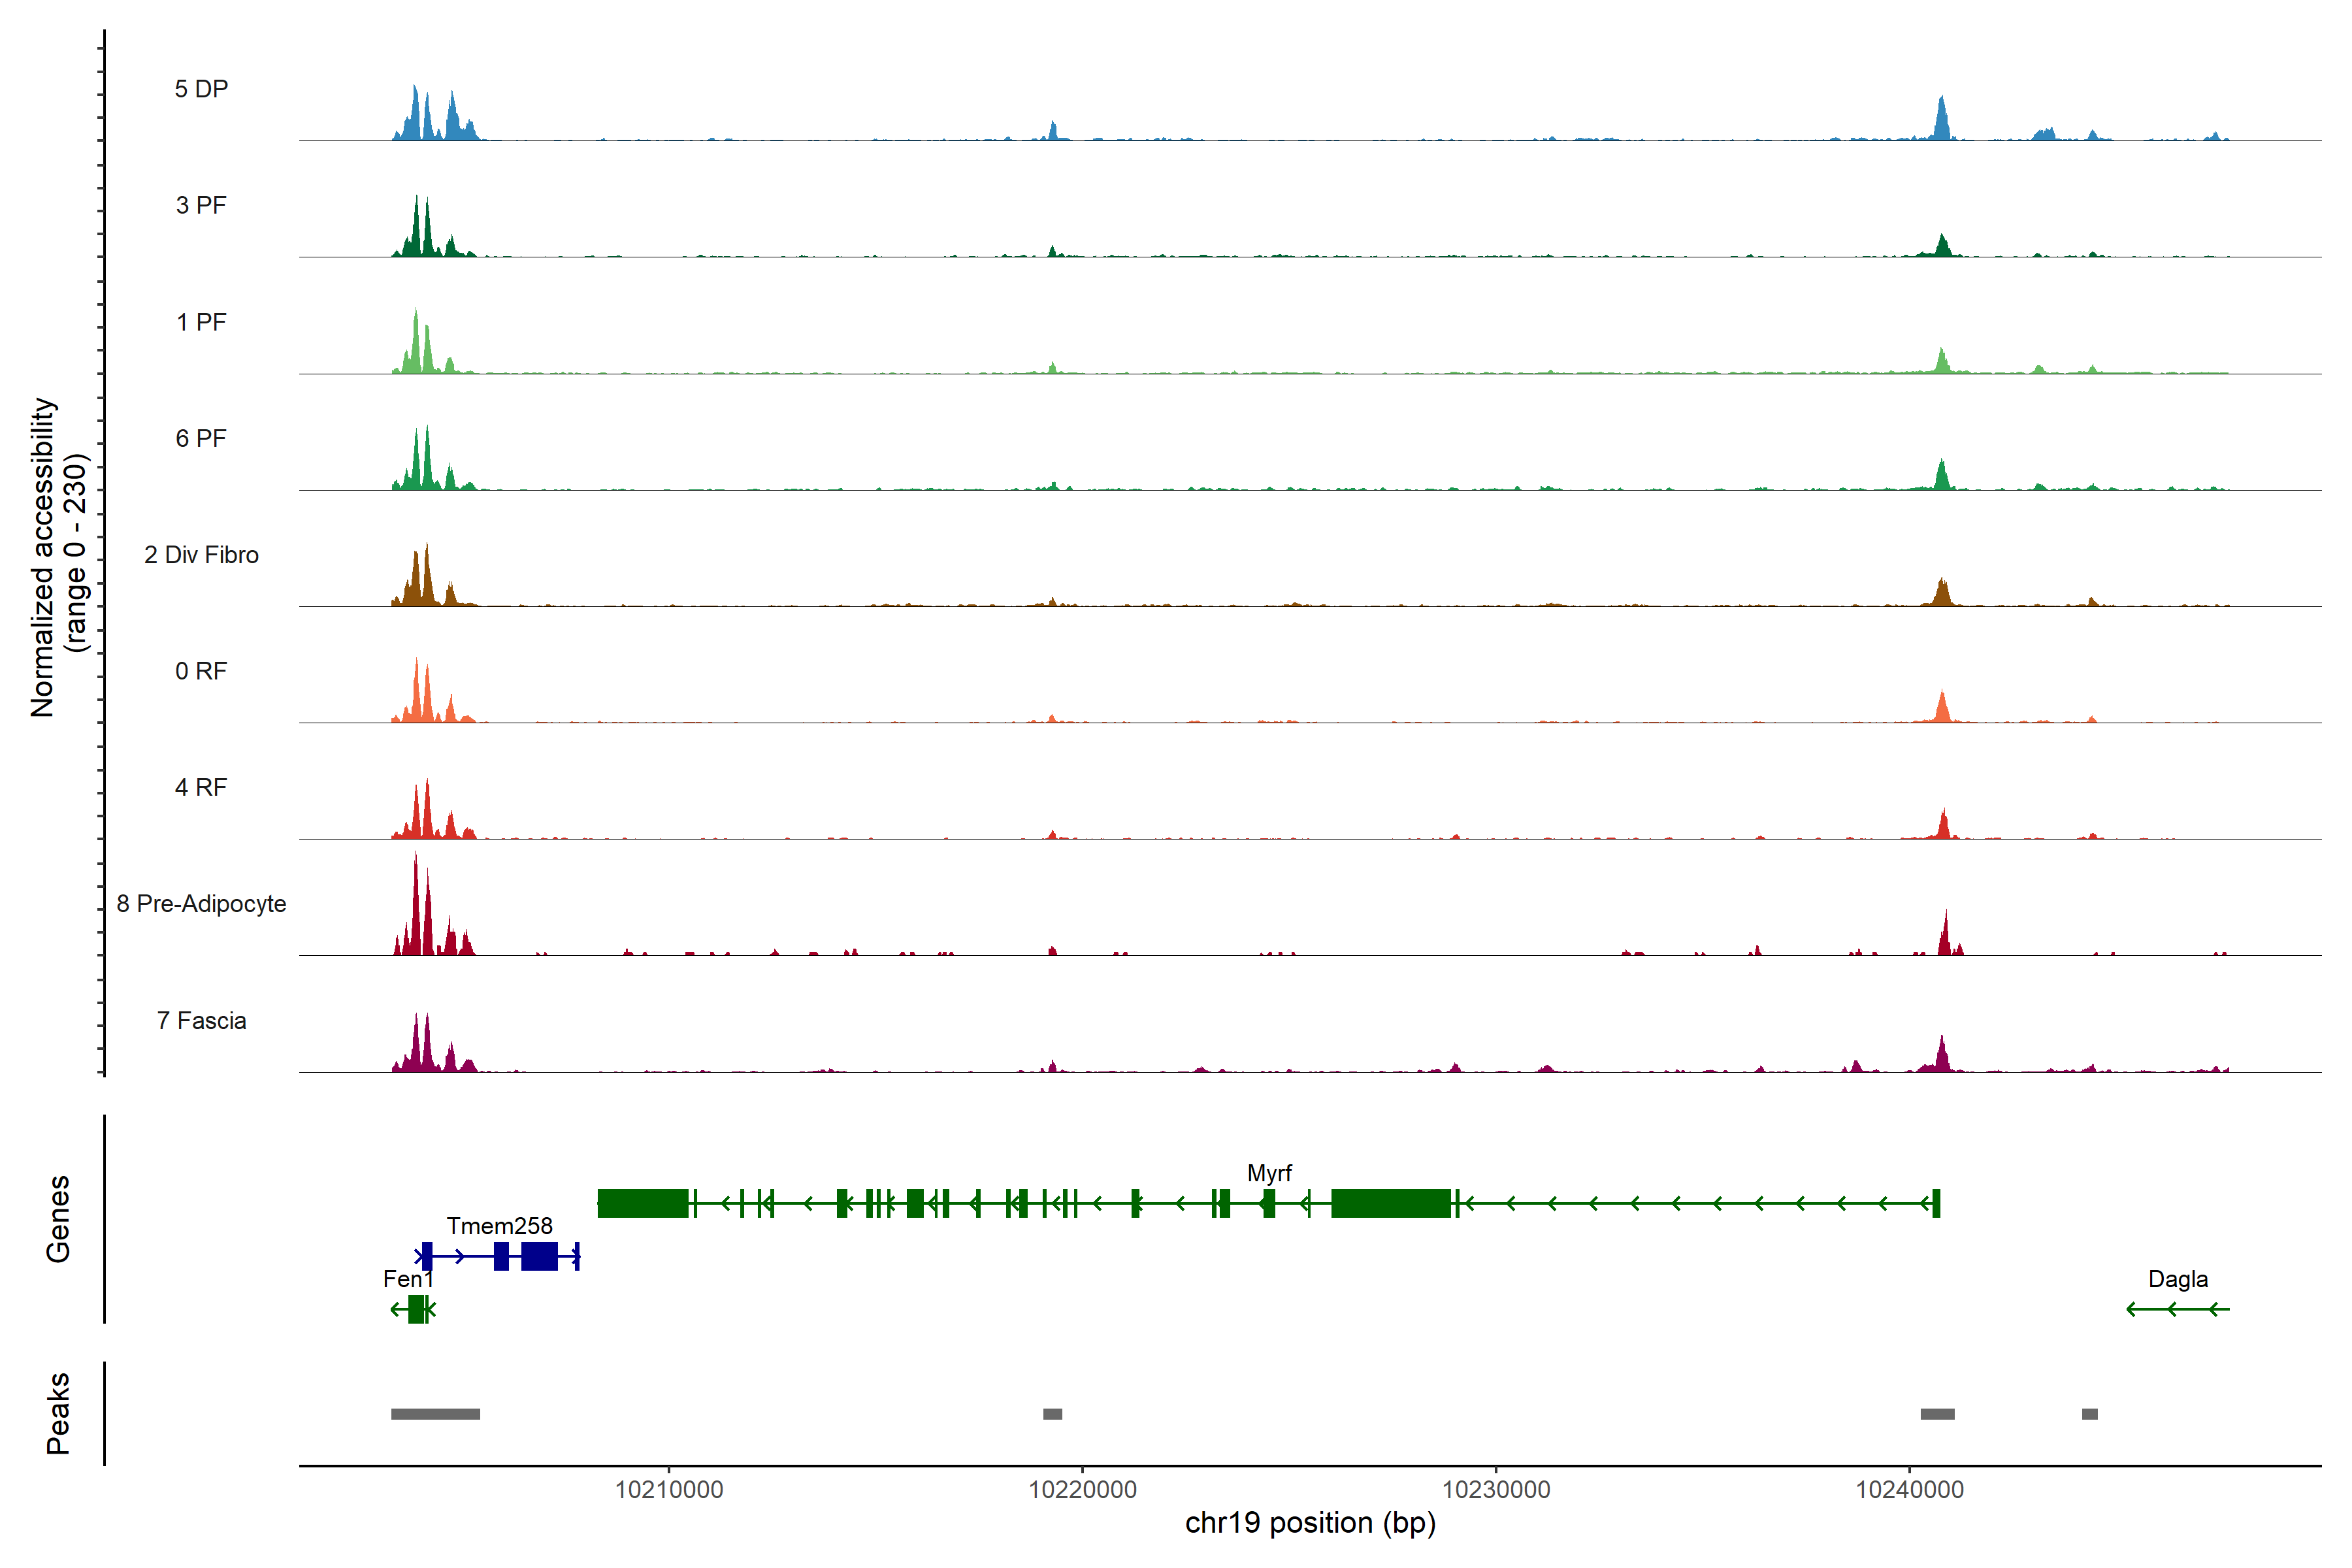Click the Tmem258 gene label
Viewport: 2352px width, 1568px height.
[x=499, y=1226]
